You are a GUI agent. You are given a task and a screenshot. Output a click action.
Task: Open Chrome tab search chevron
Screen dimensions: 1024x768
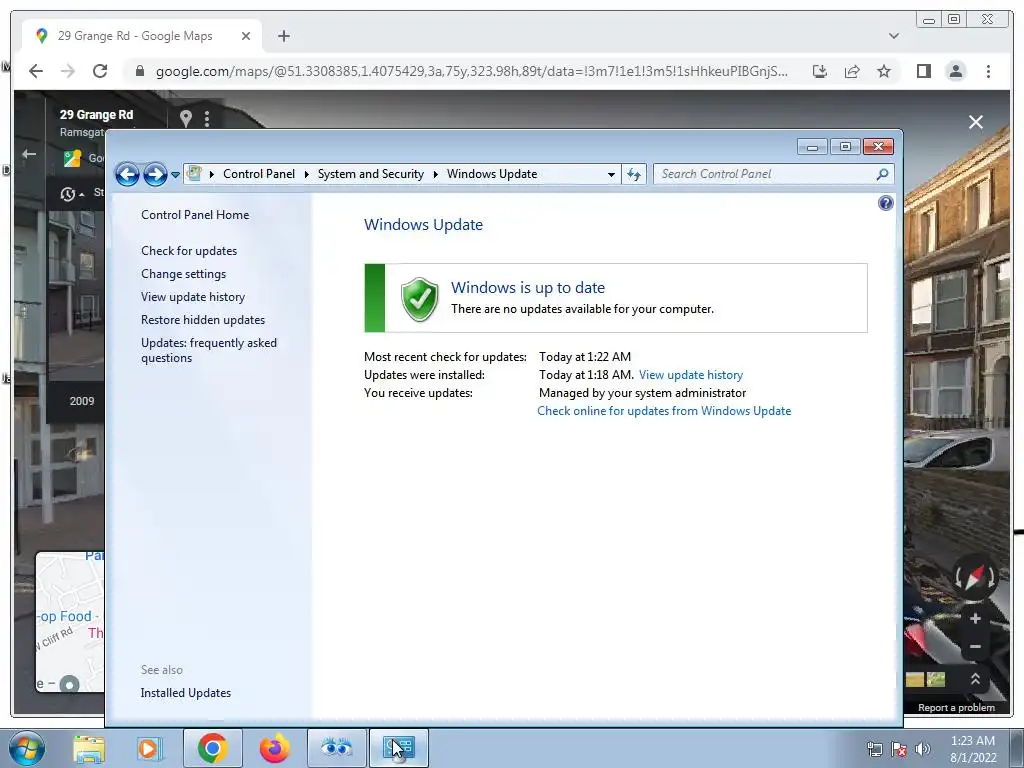(x=894, y=36)
